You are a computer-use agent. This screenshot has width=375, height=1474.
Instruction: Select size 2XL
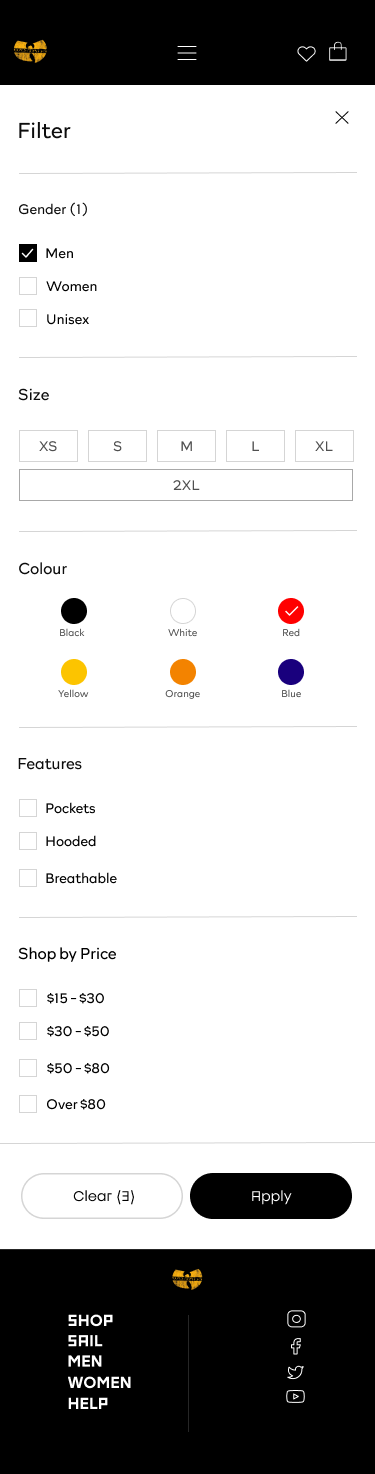point(186,485)
